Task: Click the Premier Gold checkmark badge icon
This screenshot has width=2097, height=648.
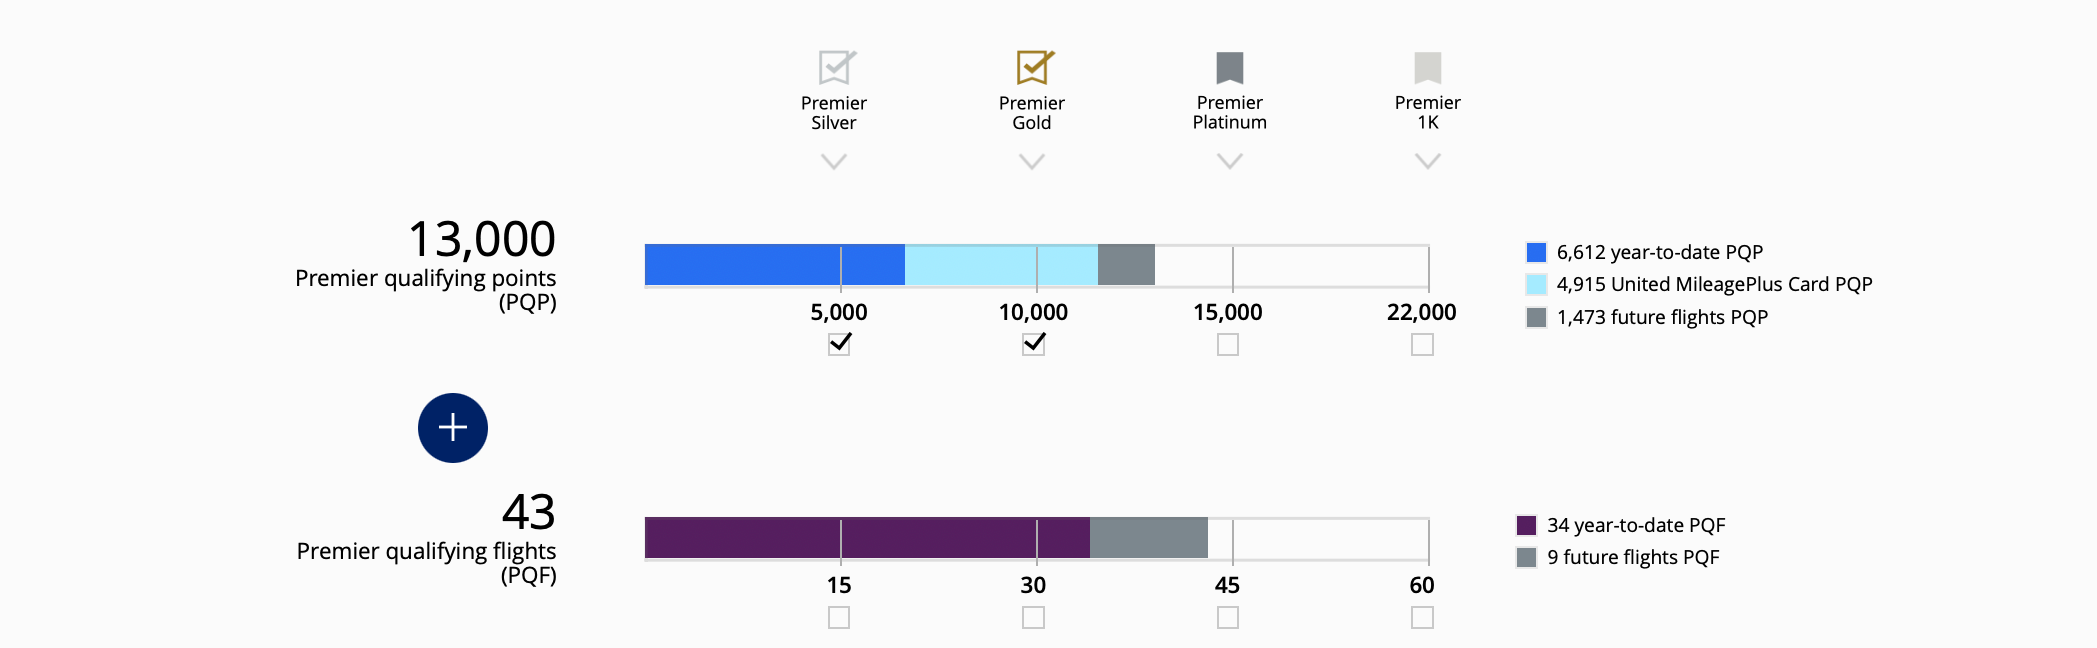Action: [x=1033, y=67]
